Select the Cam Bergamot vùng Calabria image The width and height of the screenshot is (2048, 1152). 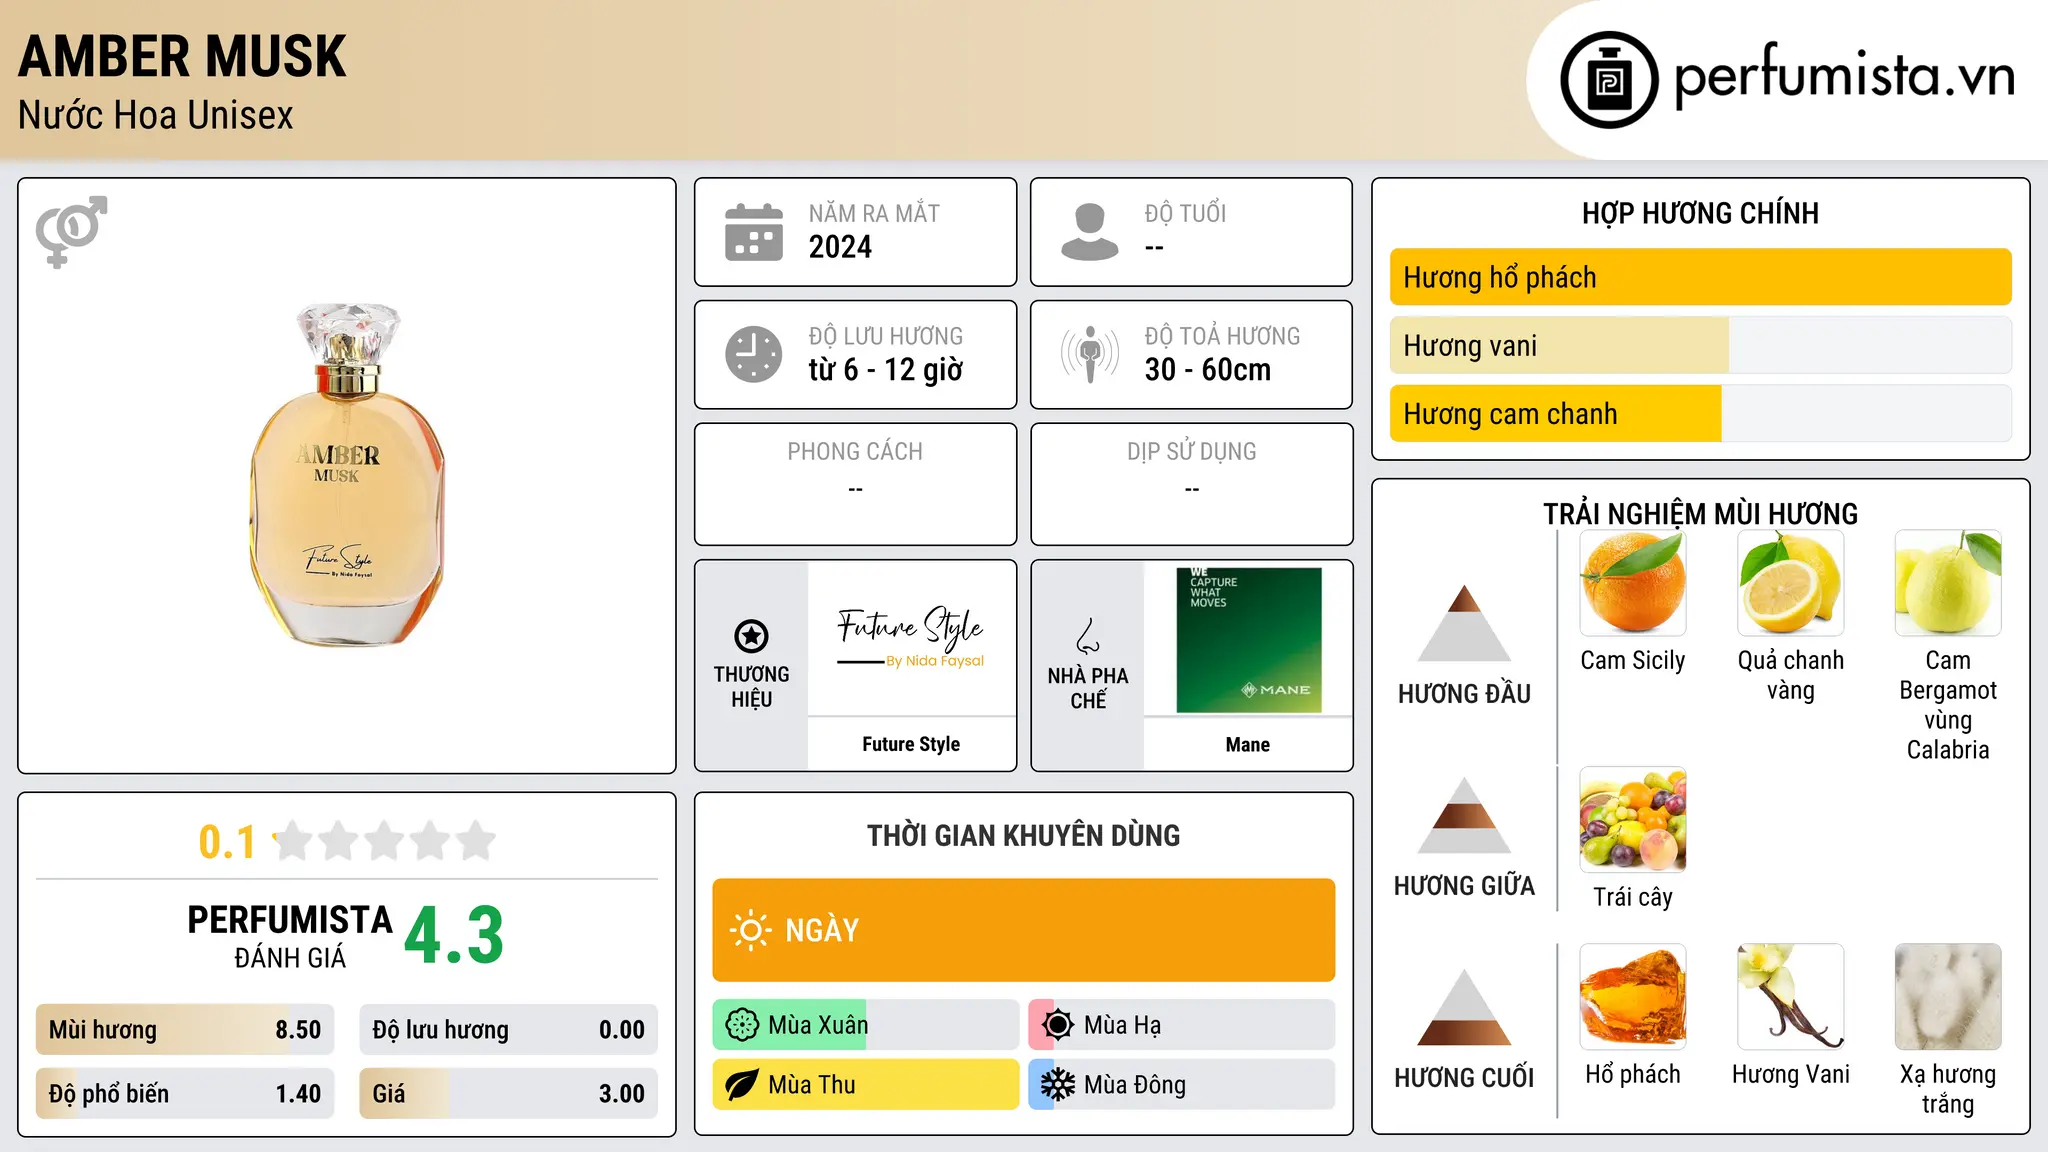pyautogui.click(x=1948, y=583)
